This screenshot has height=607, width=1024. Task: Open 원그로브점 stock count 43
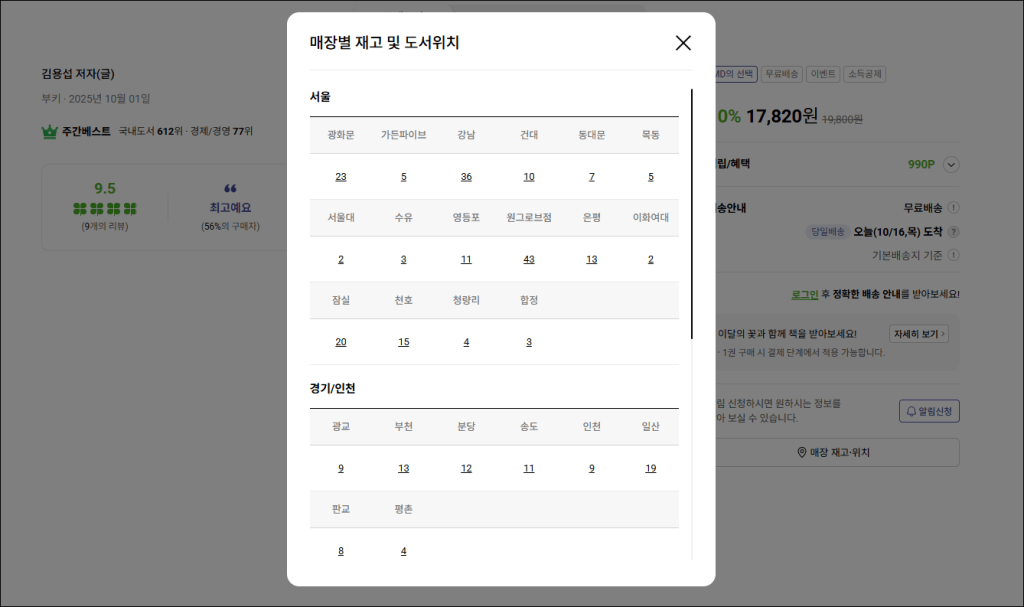click(x=528, y=260)
